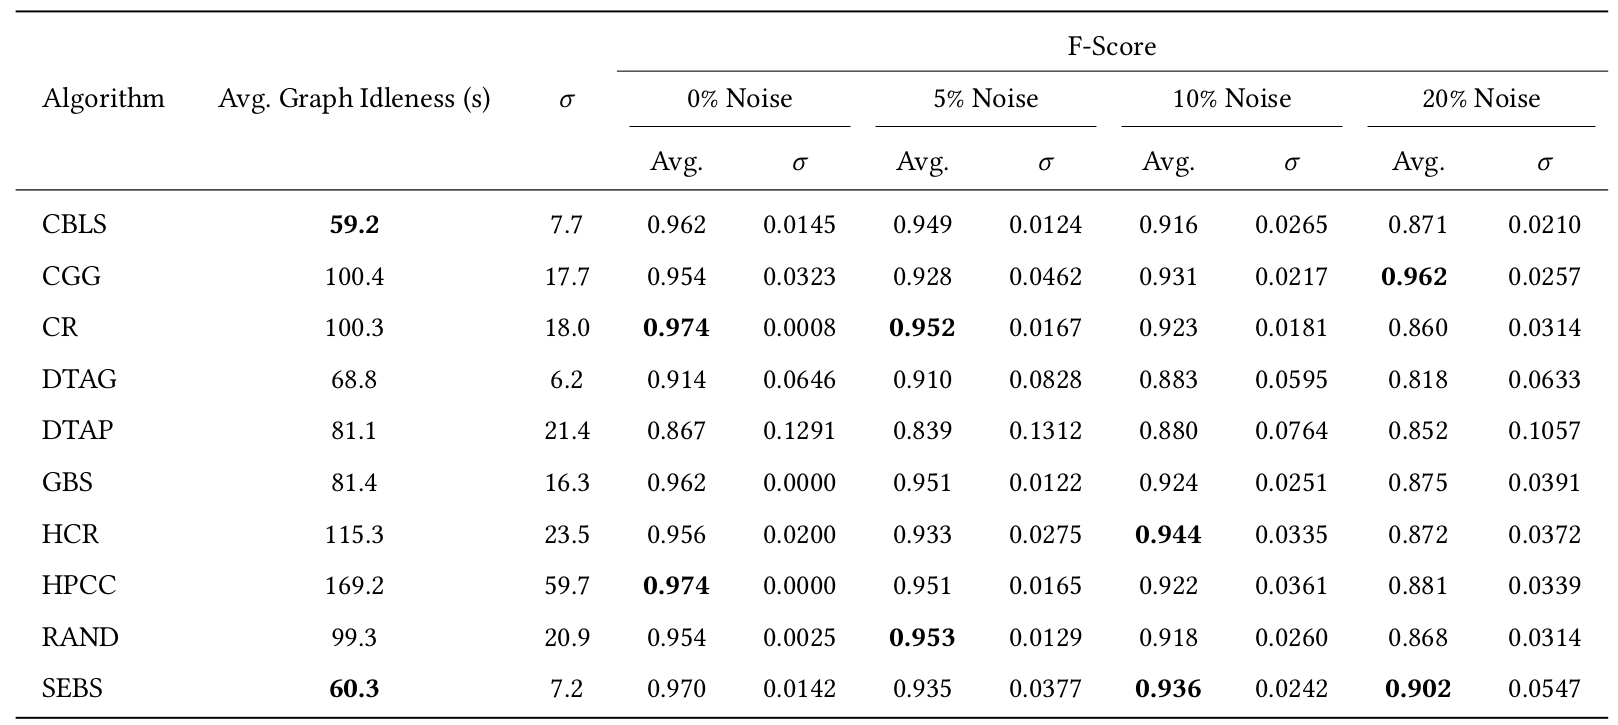This screenshot has width=1618, height=725.
Task: Click the 20% Noise column header
Action: 1480,99
